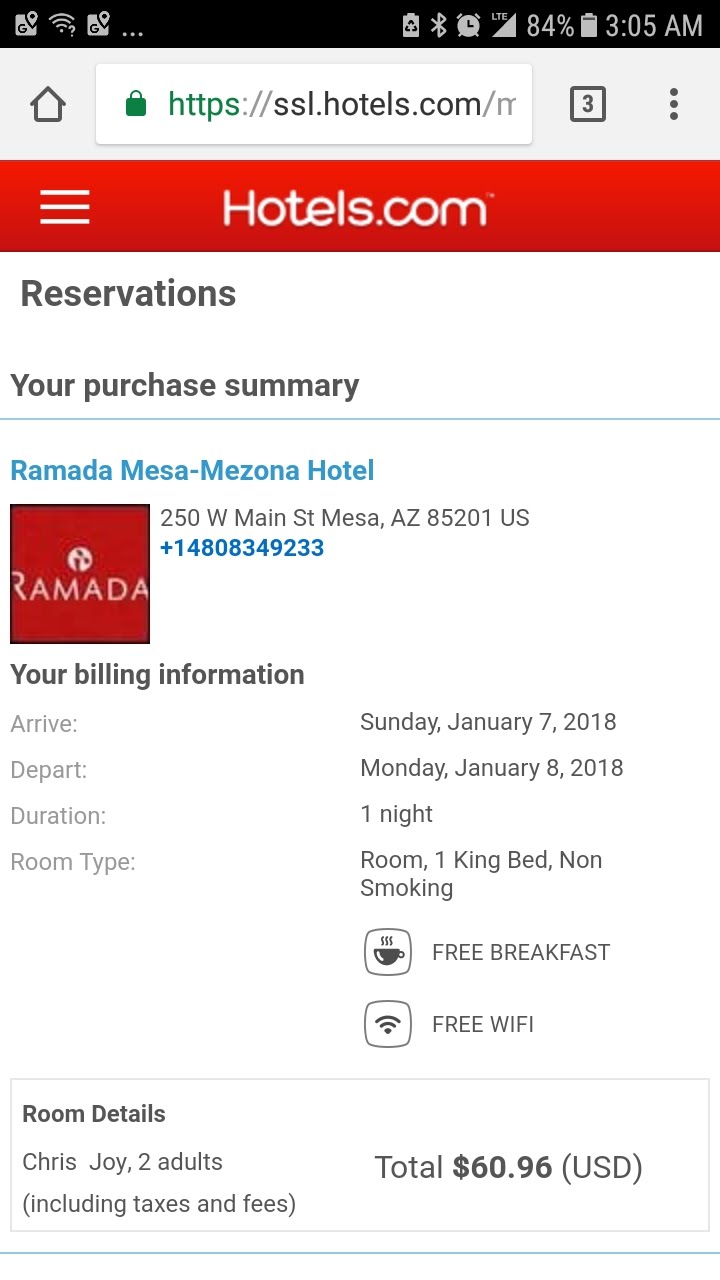Tap the green secure padlock icon
Image resolution: width=720 pixels, height=1280 pixels.
tap(136, 104)
